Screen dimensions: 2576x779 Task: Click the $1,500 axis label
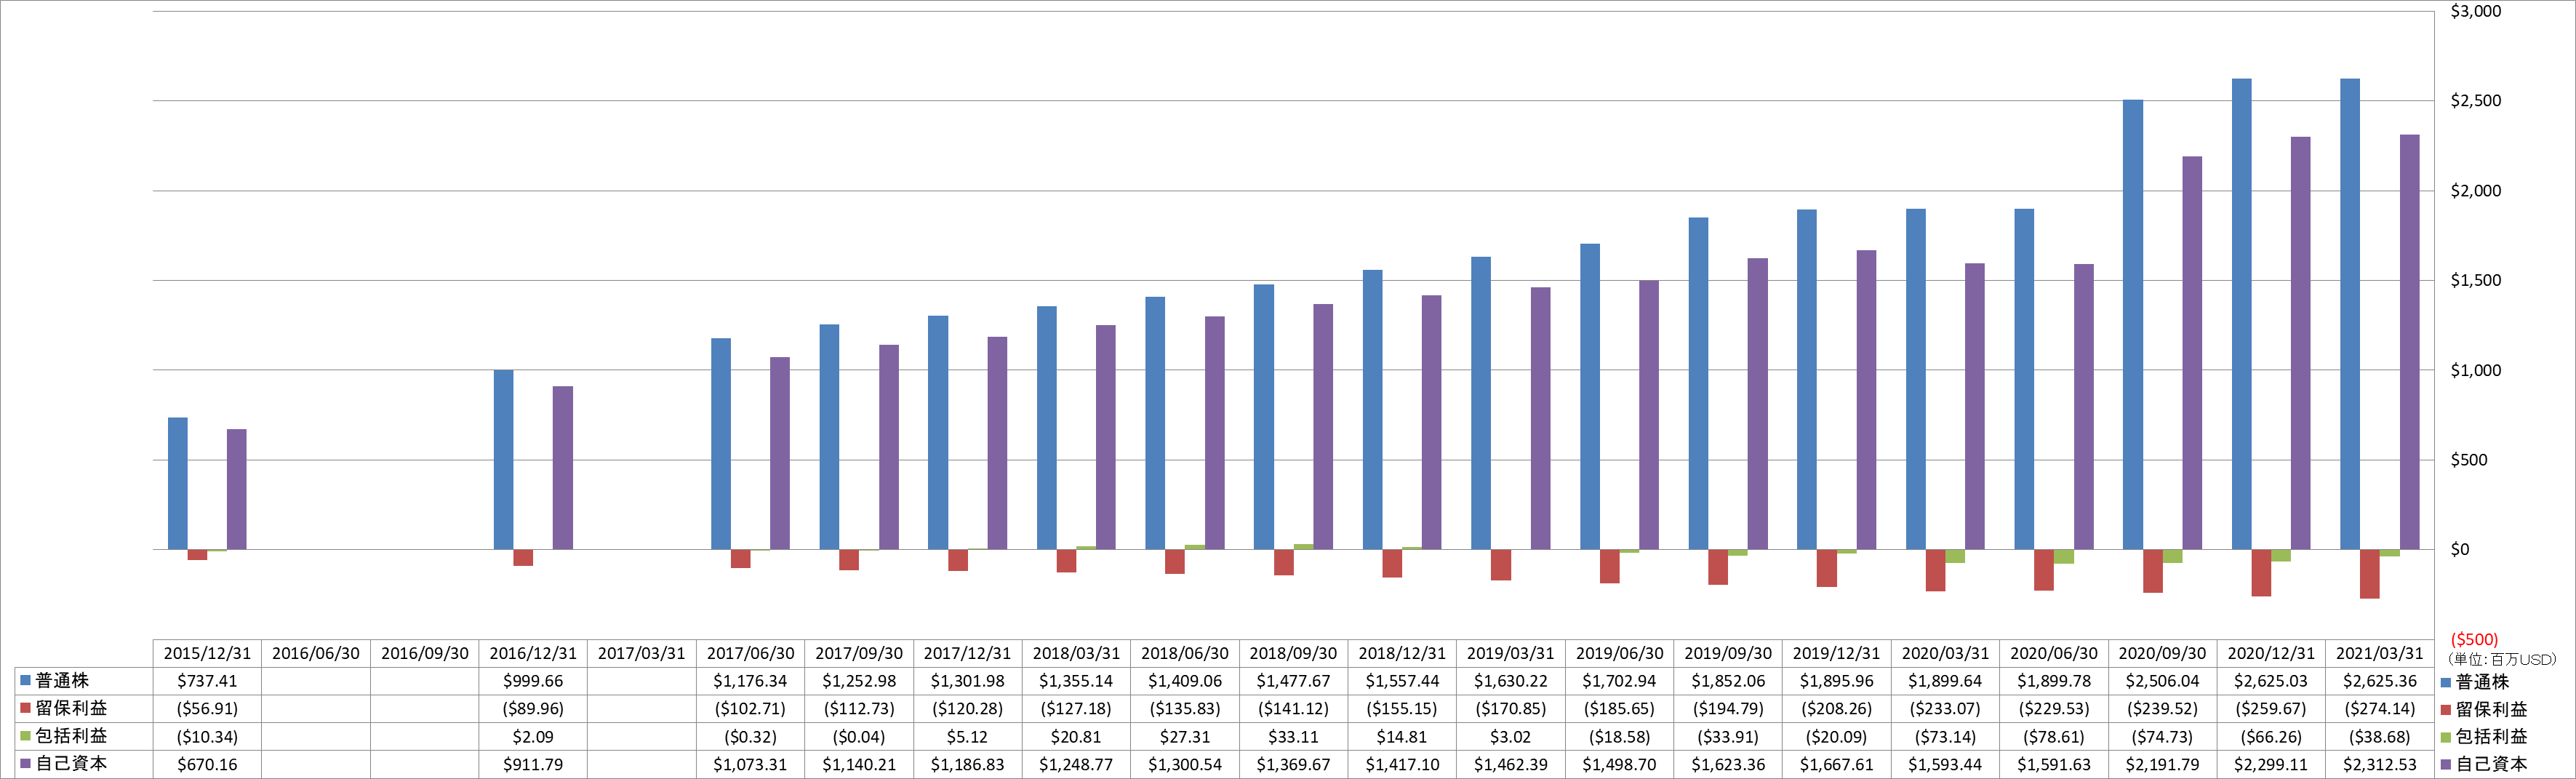click(x=2475, y=280)
